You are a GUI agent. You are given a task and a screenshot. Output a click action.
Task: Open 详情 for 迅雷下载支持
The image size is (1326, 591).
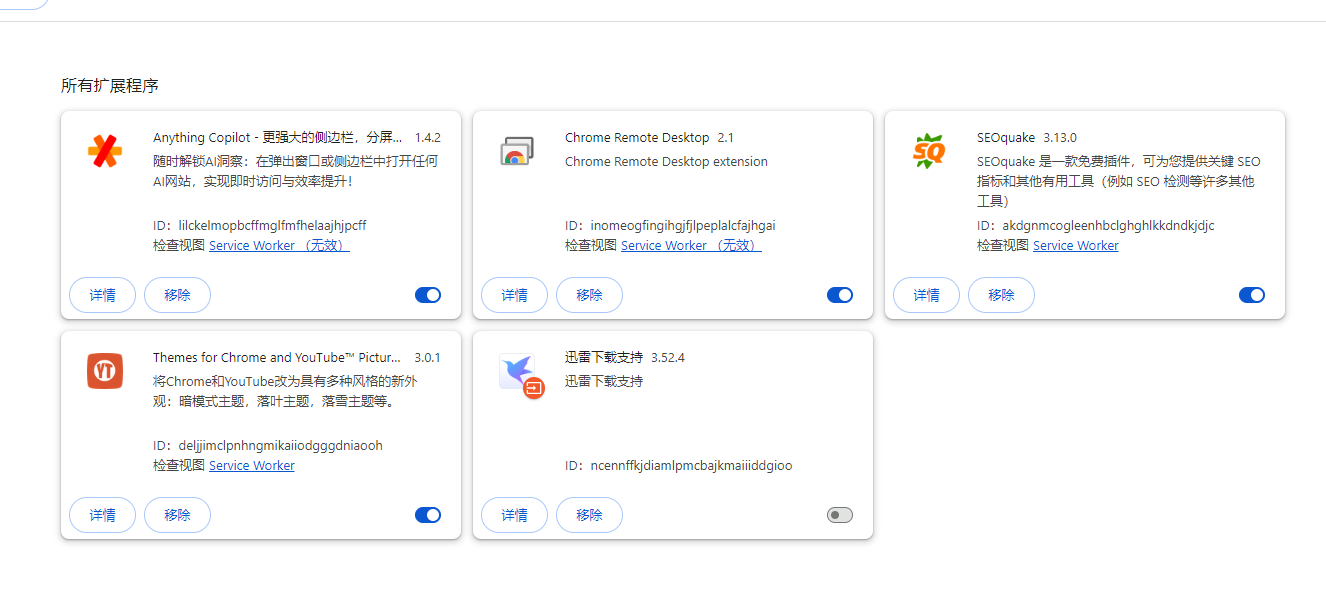514,515
